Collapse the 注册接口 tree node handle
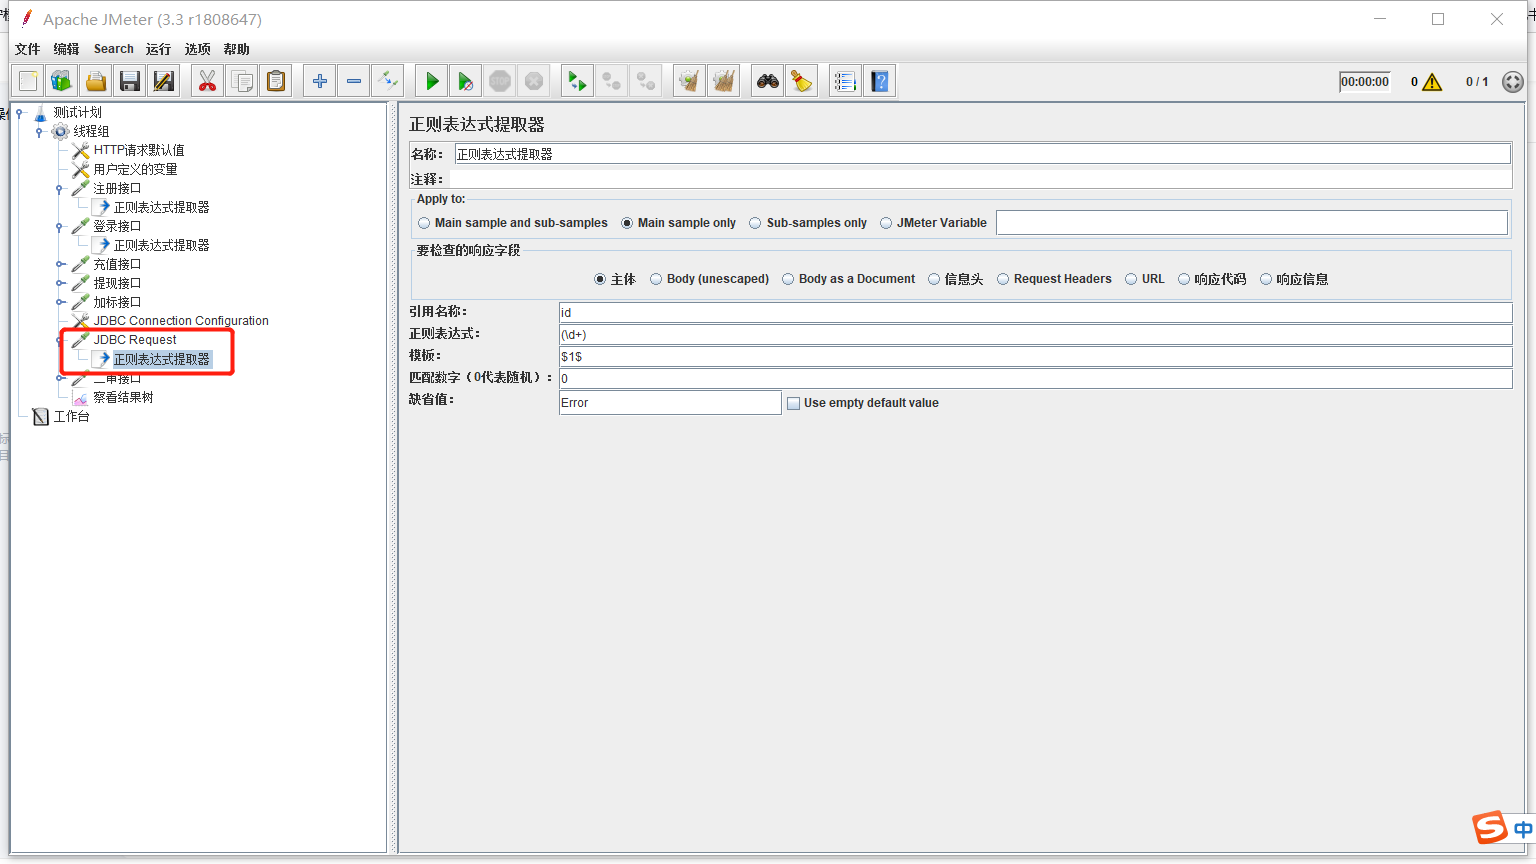The height and width of the screenshot is (864, 1536). click(59, 189)
